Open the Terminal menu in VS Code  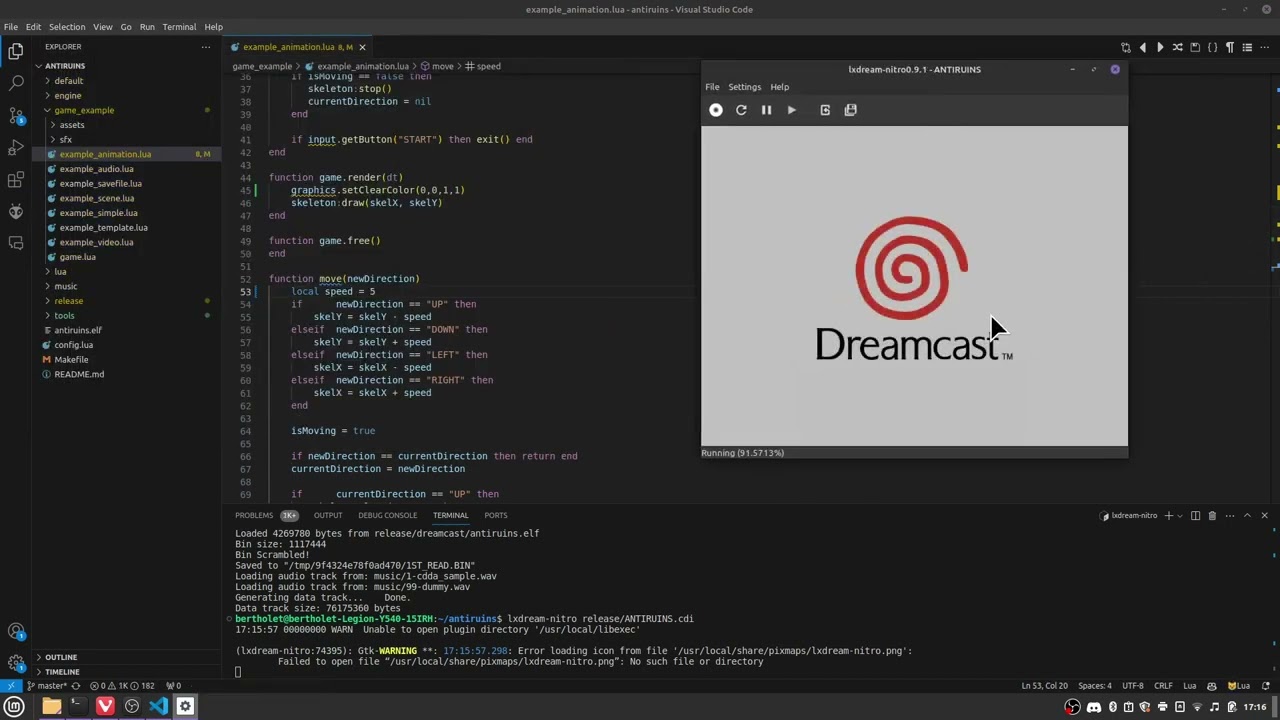[179, 27]
